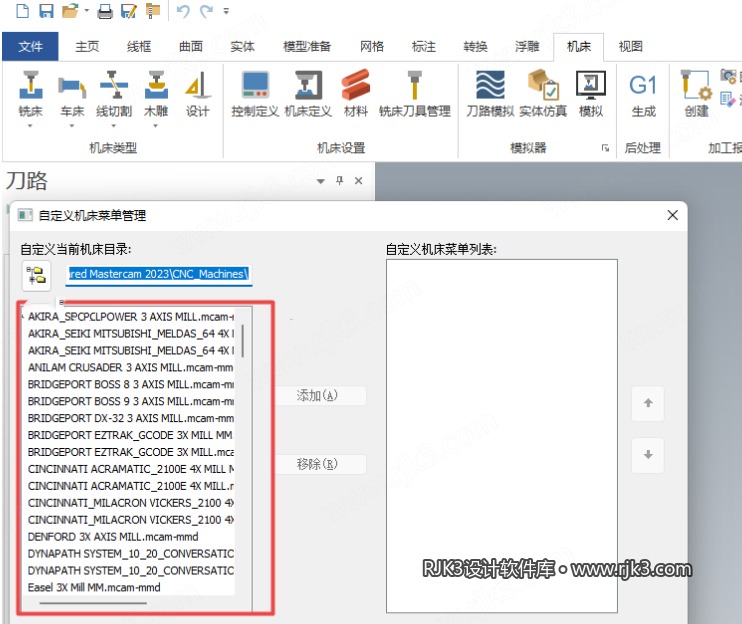Viewport: 742px width, 624px height.
Task: Select BRIDGEPORT BOSS 9 3 AXIS MILL
Action: coord(131,401)
